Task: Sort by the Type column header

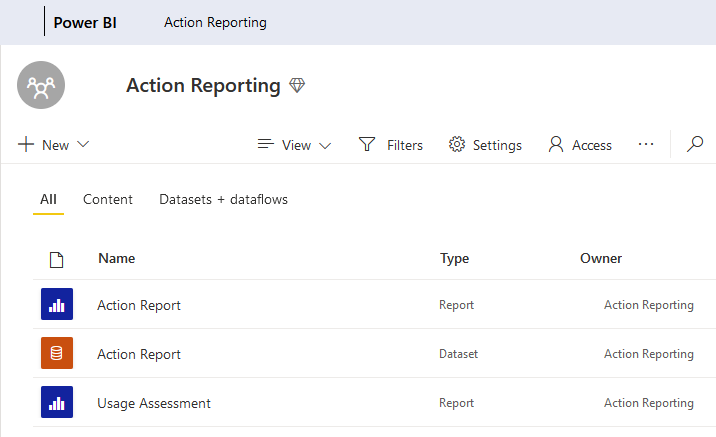Action: (x=454, y=259)
